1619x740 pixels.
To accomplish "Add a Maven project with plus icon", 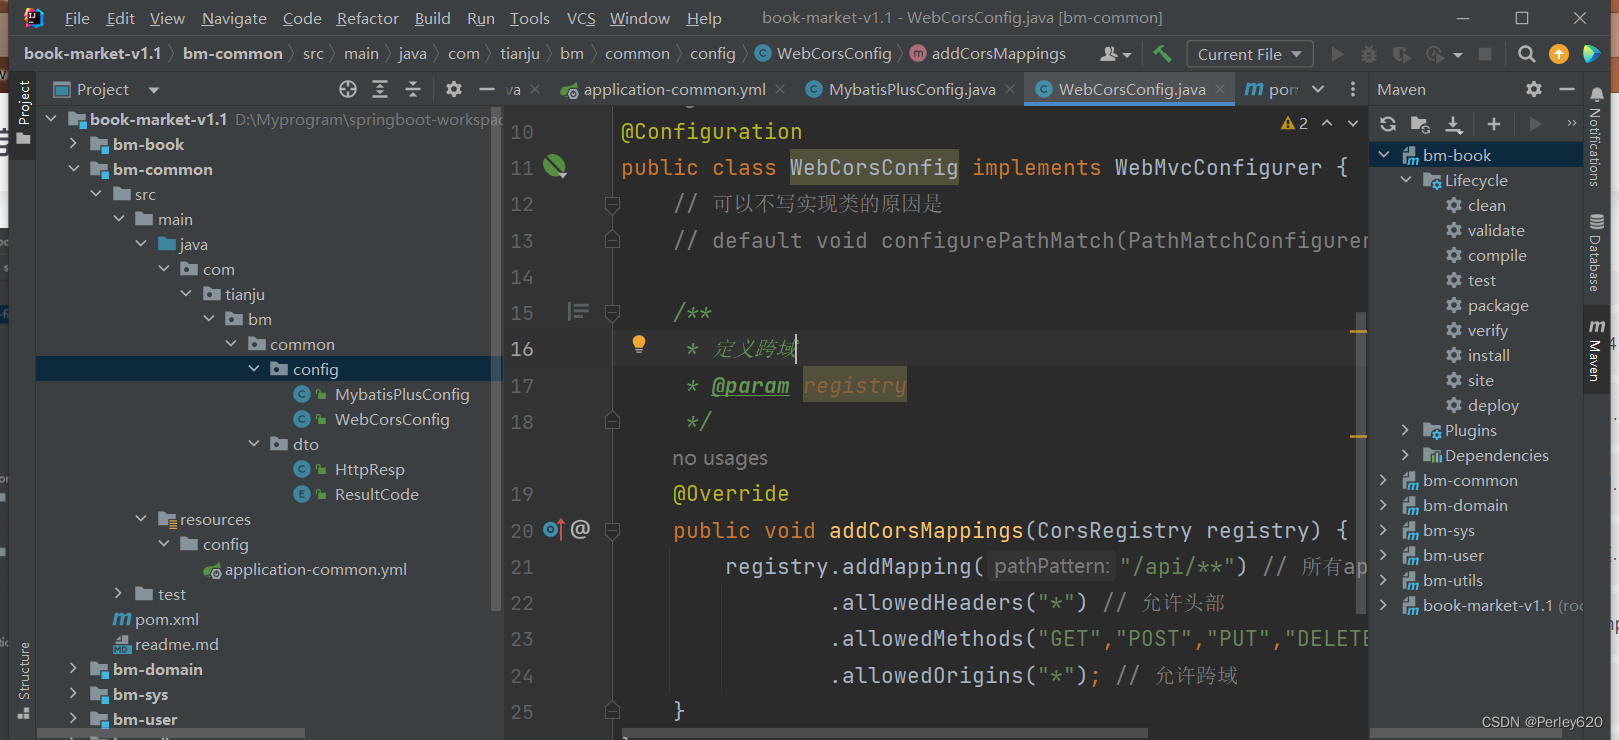I will (1494, 124).
